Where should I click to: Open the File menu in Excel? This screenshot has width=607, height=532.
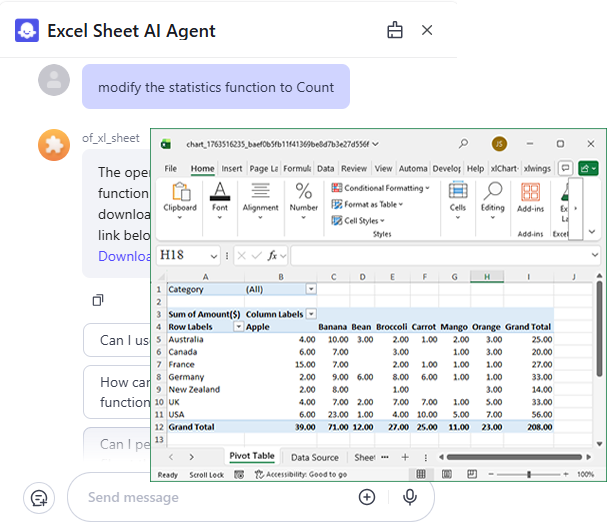coord(170,168)
